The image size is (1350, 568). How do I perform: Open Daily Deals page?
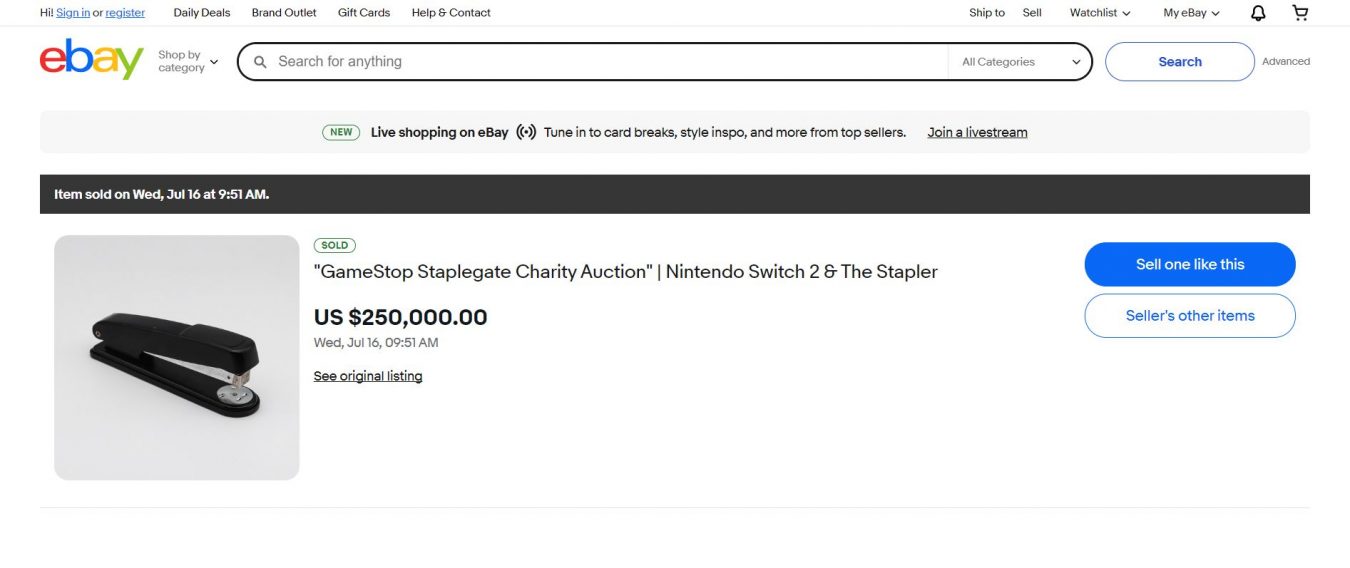(x=201, y=13)
